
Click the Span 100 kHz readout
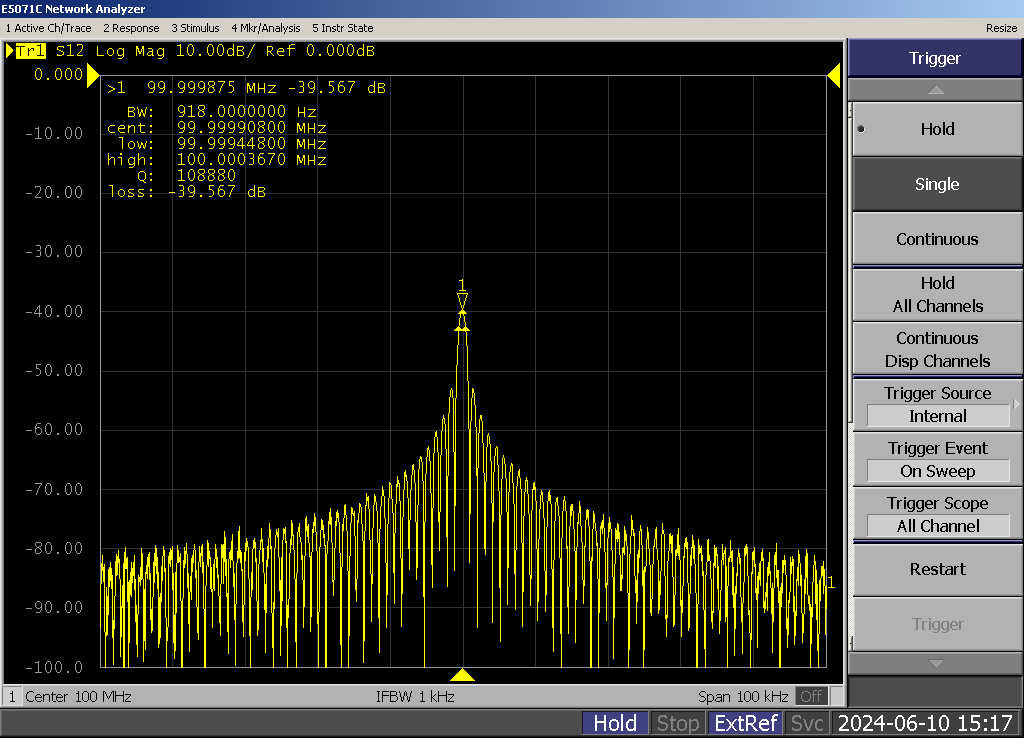(x=745, y=696)
